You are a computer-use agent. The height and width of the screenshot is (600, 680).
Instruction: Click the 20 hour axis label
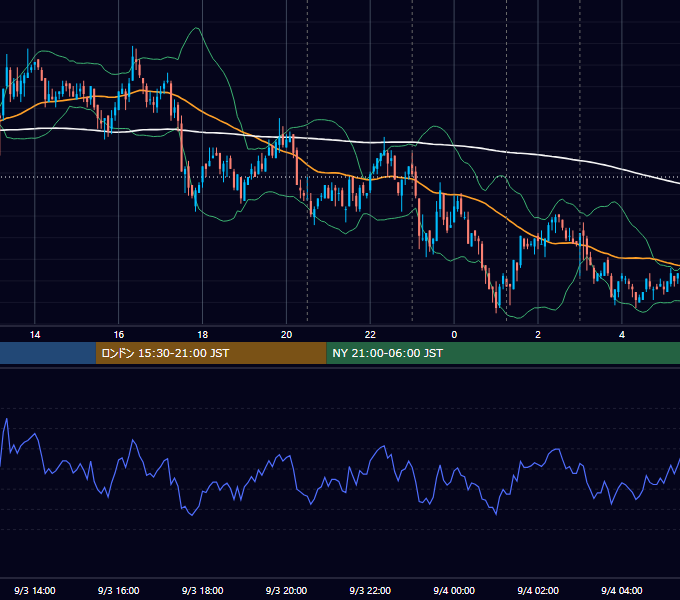[286, 335]
